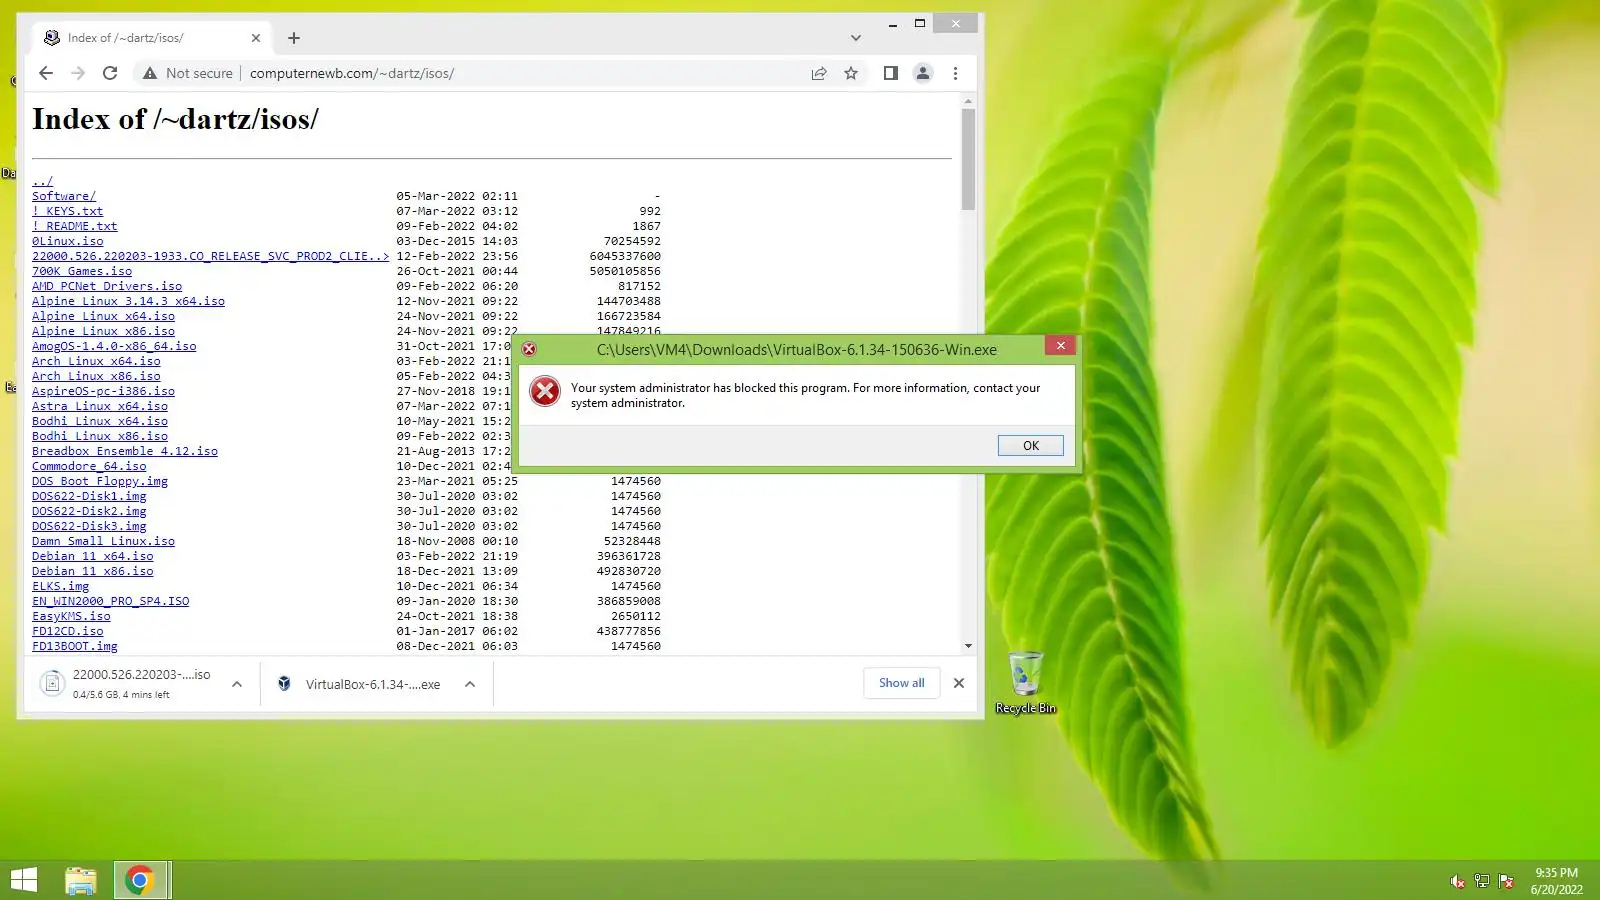Download Damn_Small_Linux.iso
1600x900 pixels.
tap(103, 541)
